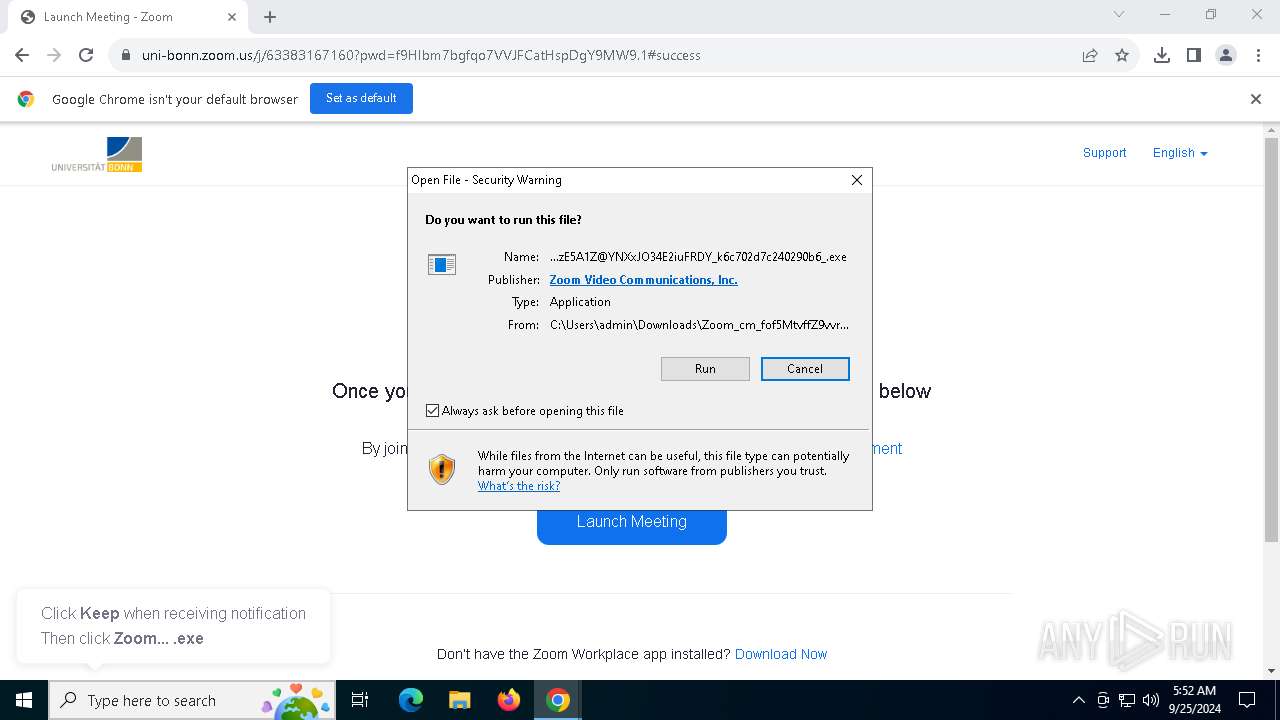This screenshot has height=720, width=1280.
Task: Click the network tray icon
Action: tap(1127, 700)
